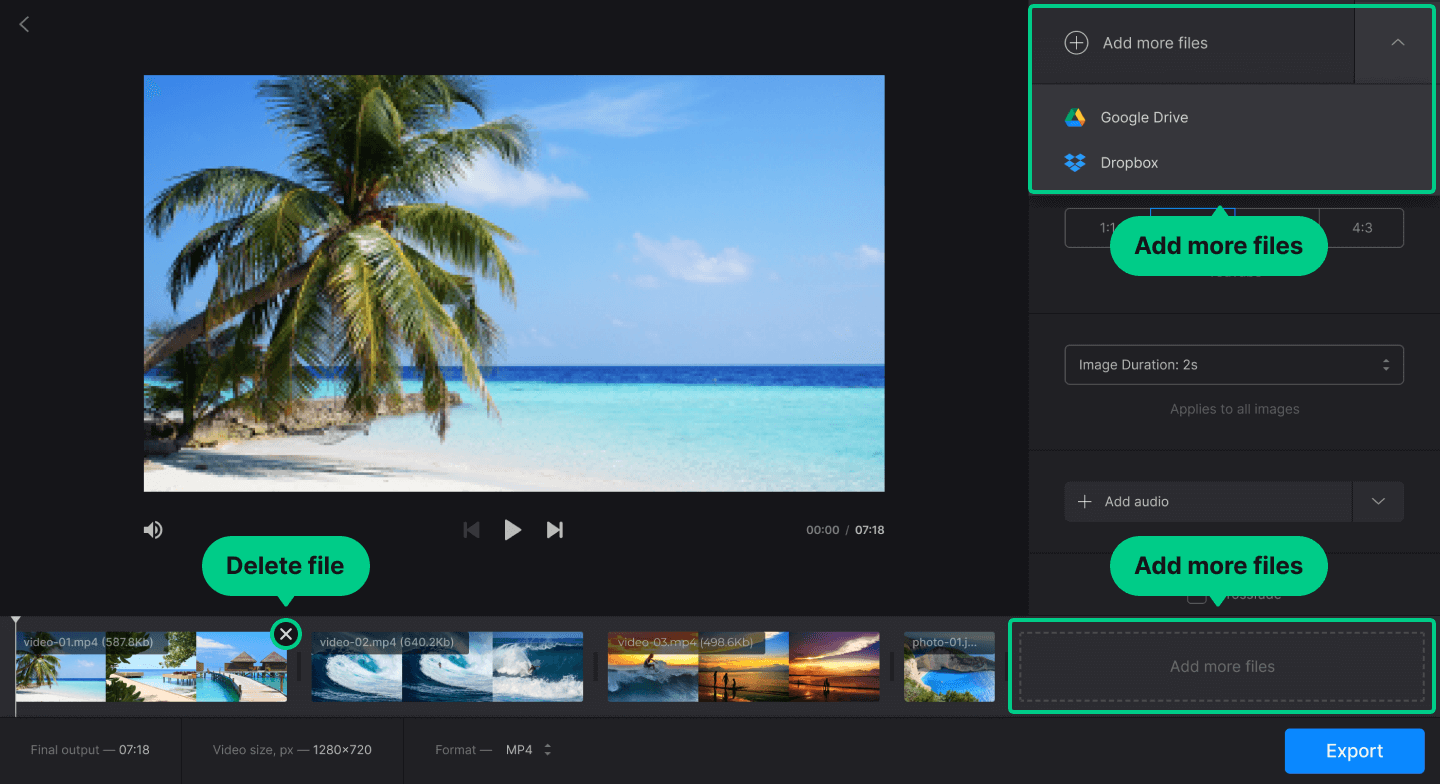Play the video preview

512,530
